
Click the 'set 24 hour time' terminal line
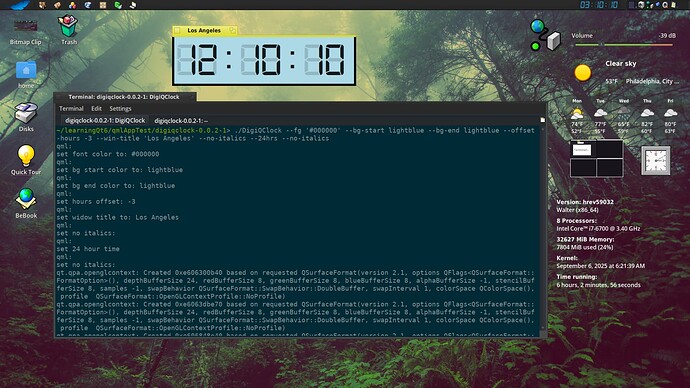pos(88,249)
